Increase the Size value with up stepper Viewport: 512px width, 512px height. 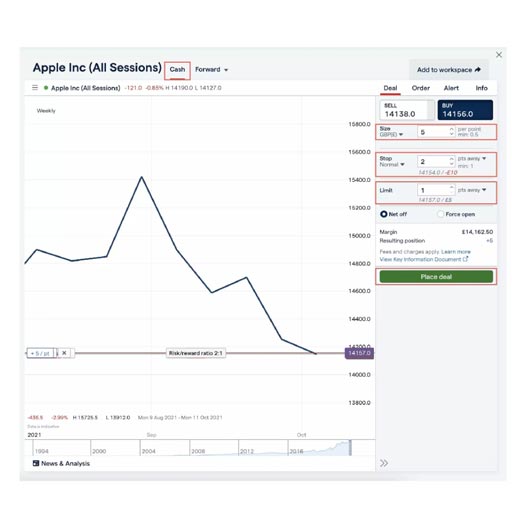tap(452, 129)
